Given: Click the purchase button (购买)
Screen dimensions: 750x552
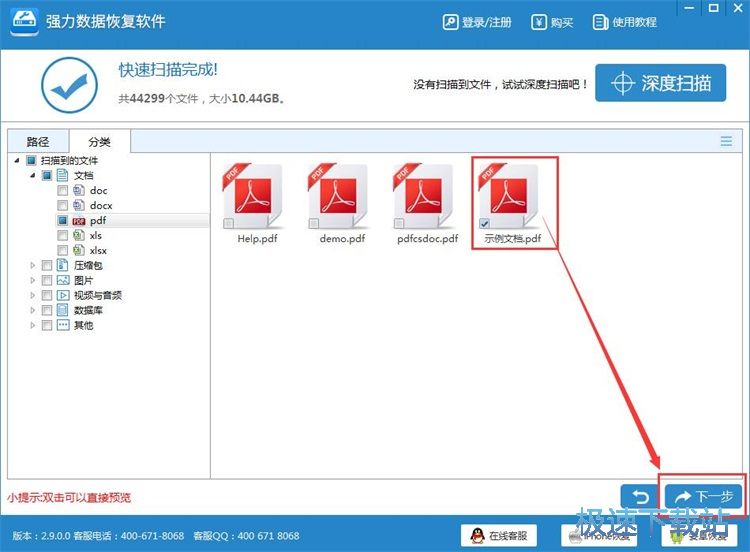Looking at the screenshot, I should tap(551, 22).
